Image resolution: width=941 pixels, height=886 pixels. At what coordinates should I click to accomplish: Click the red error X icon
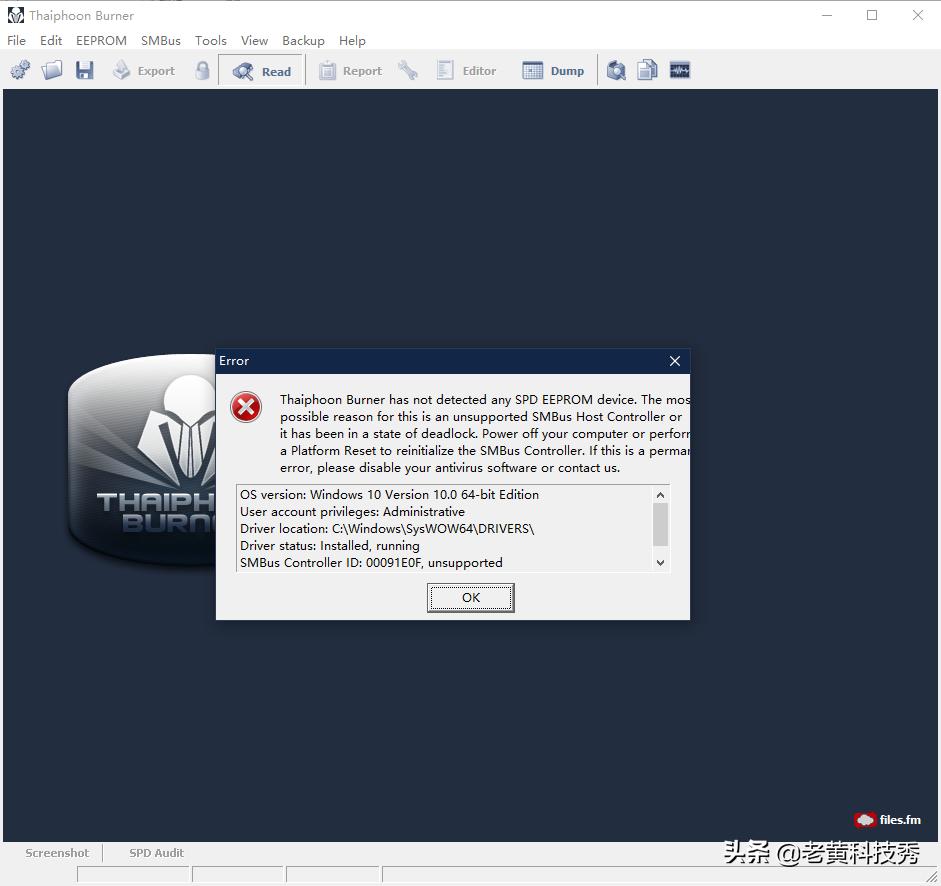(x=246, y=408)
